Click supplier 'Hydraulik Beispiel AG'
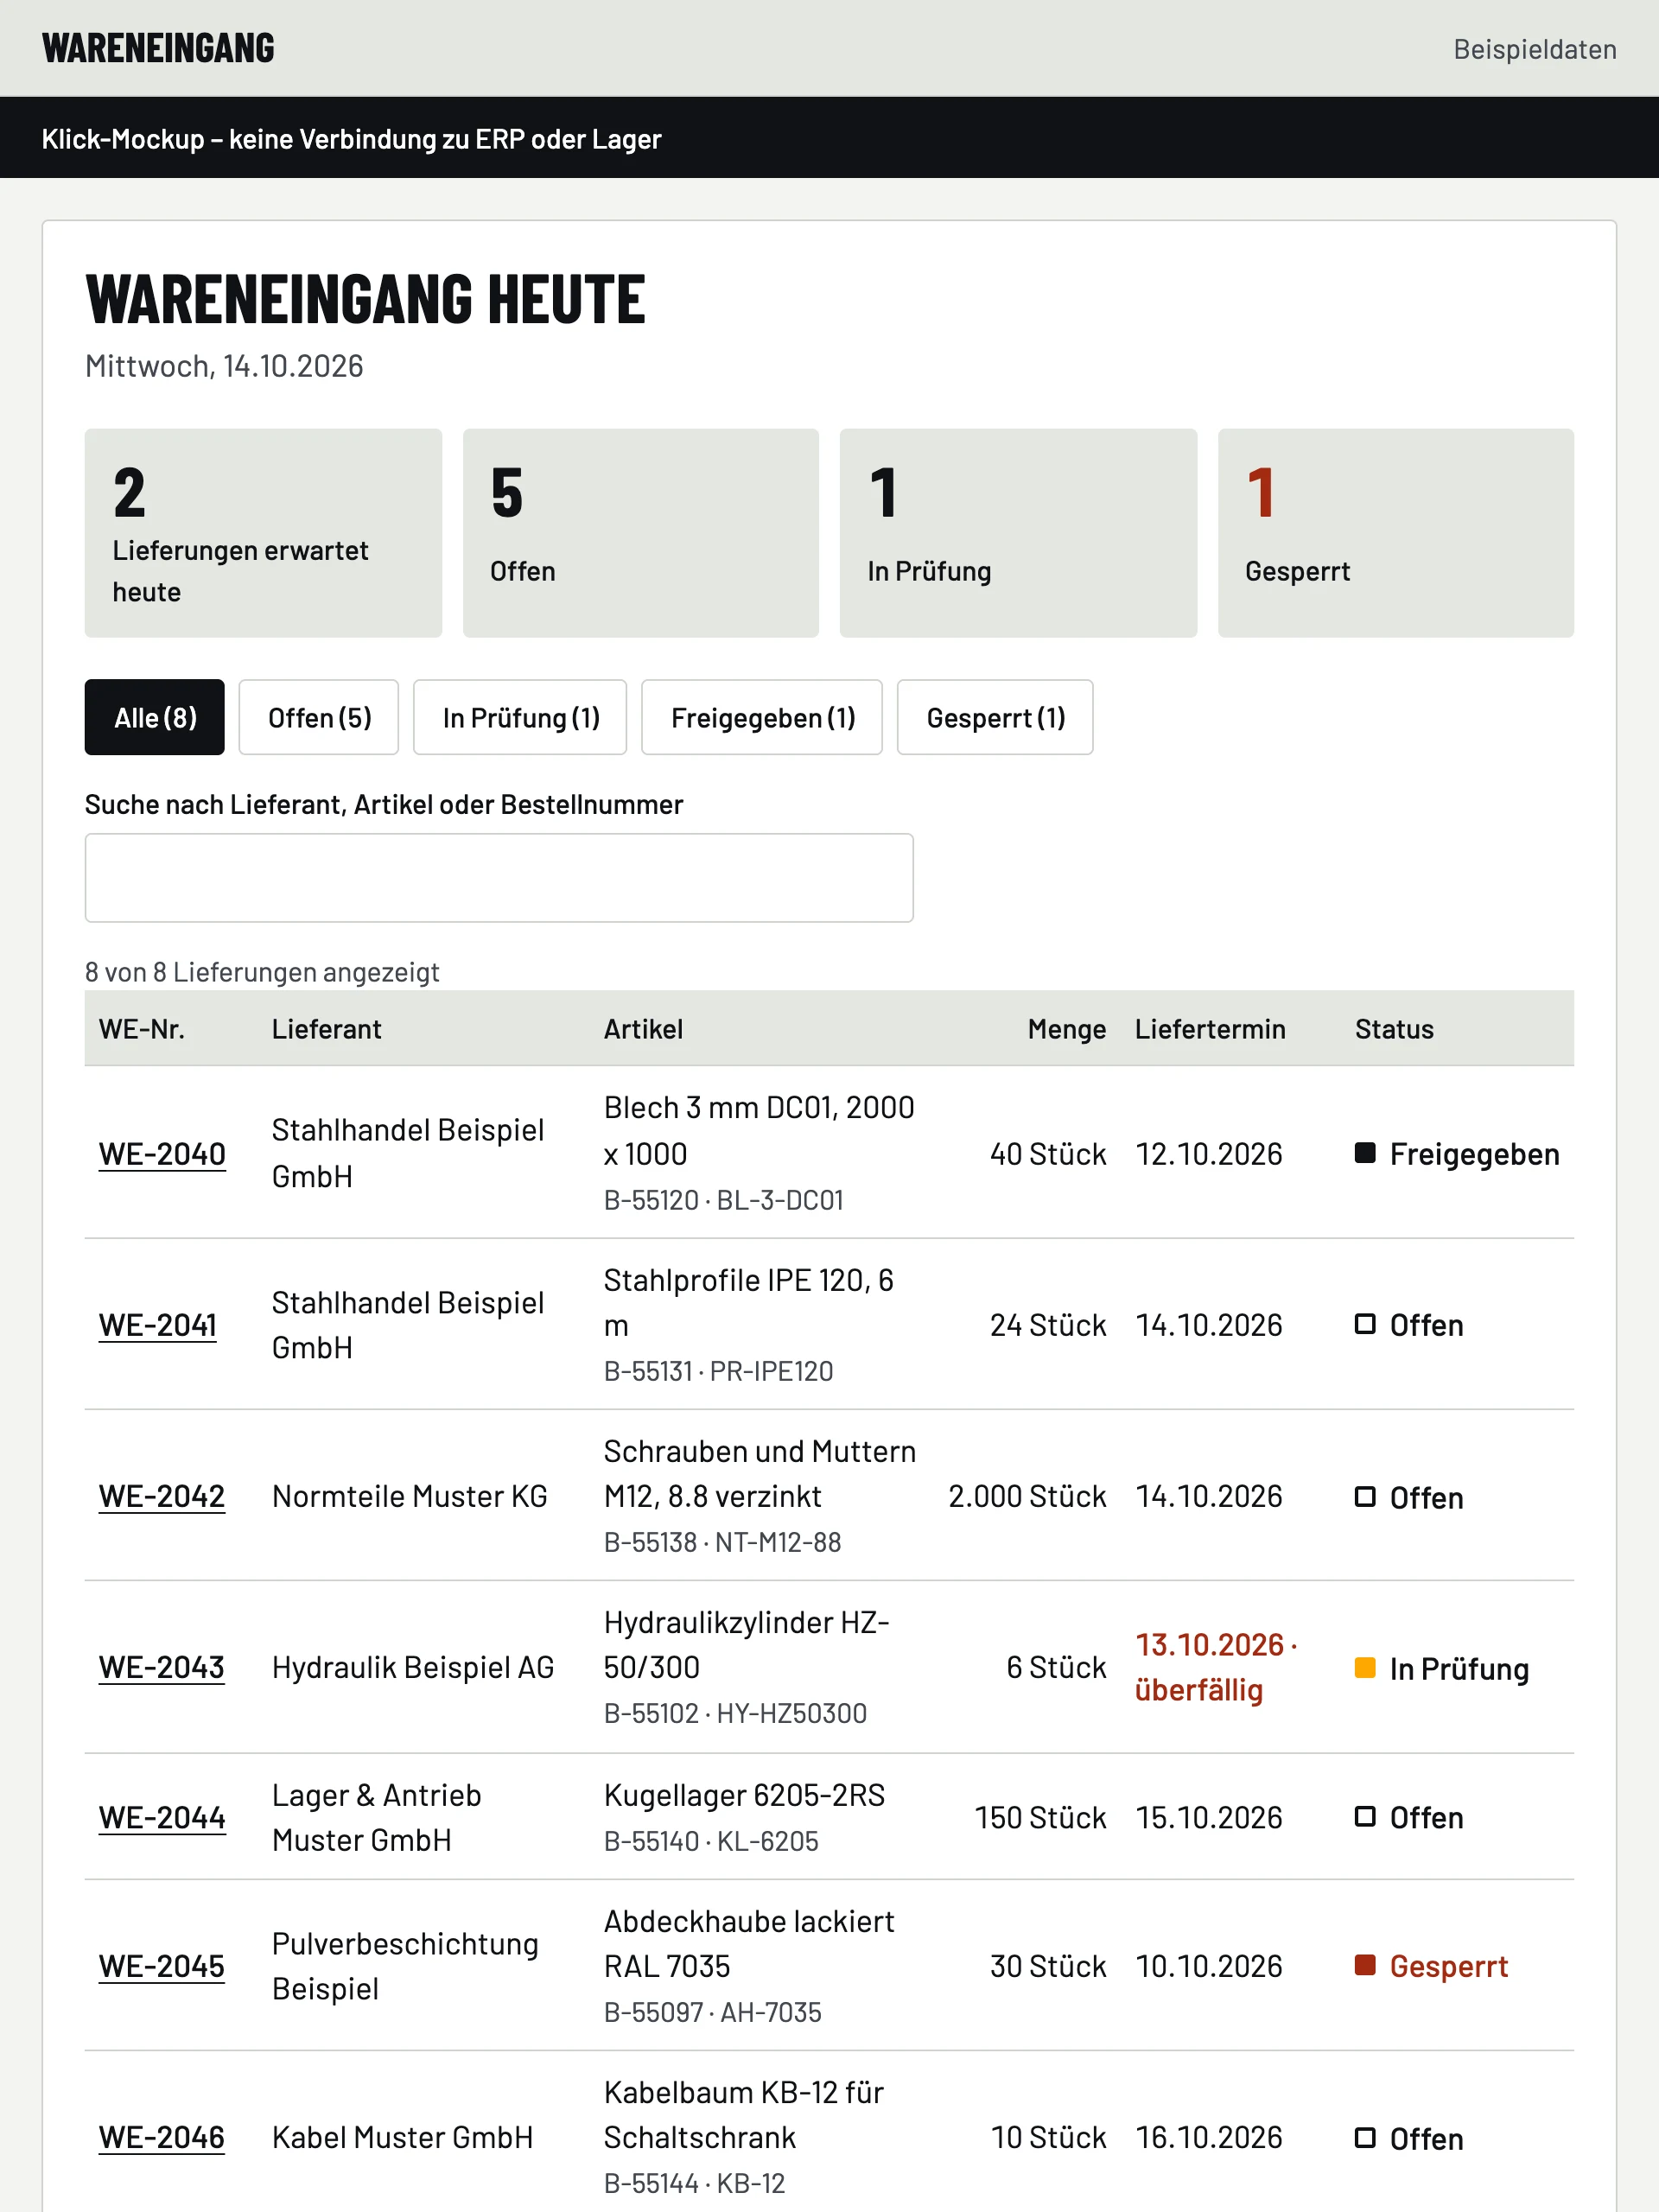Screen dimensions: 1659x2212 [x=413, y=1667]
